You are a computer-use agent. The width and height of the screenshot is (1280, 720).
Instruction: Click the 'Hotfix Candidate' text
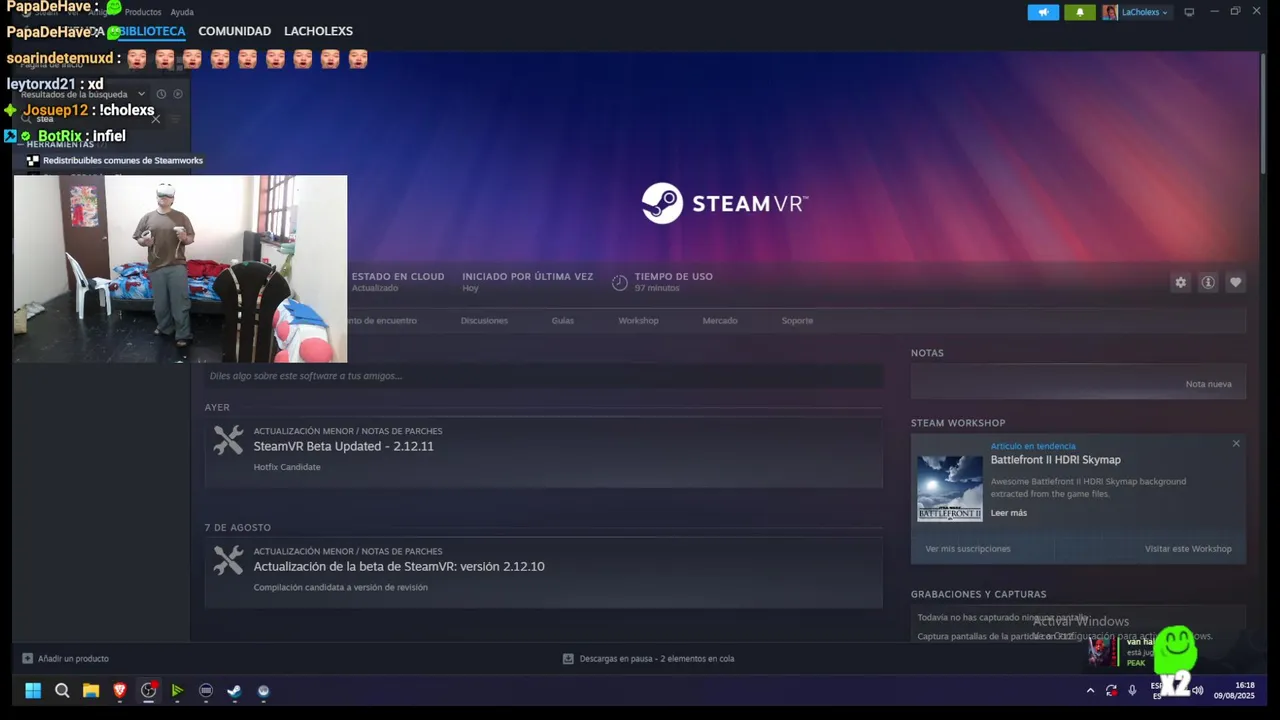287,467
